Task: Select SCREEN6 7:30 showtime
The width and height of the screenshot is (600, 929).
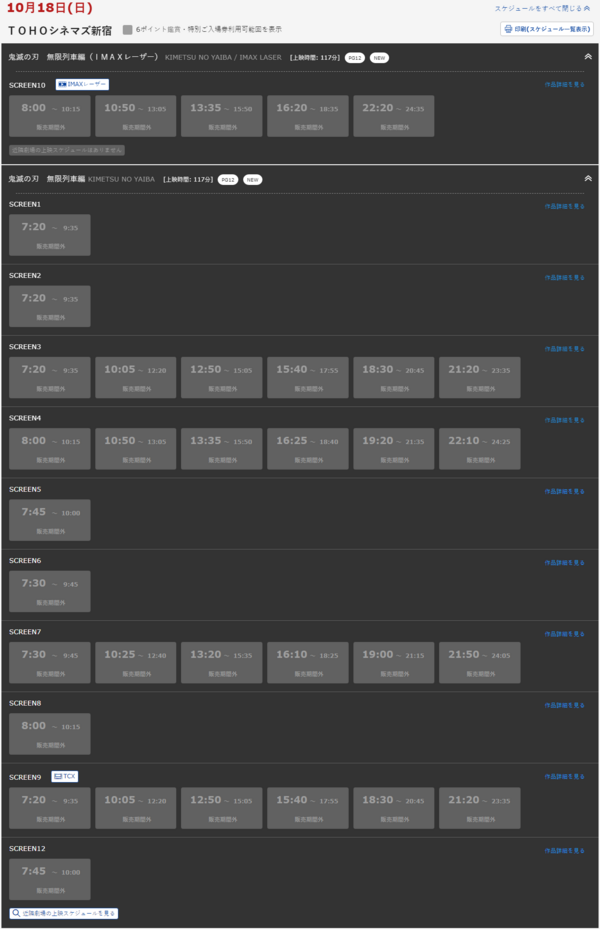Action: point(50,591)
